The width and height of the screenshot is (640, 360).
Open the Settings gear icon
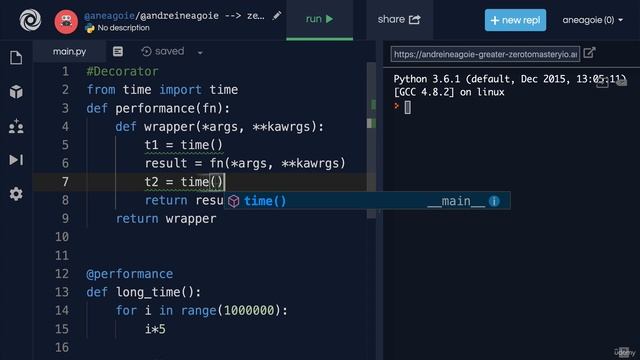[16, 194]
